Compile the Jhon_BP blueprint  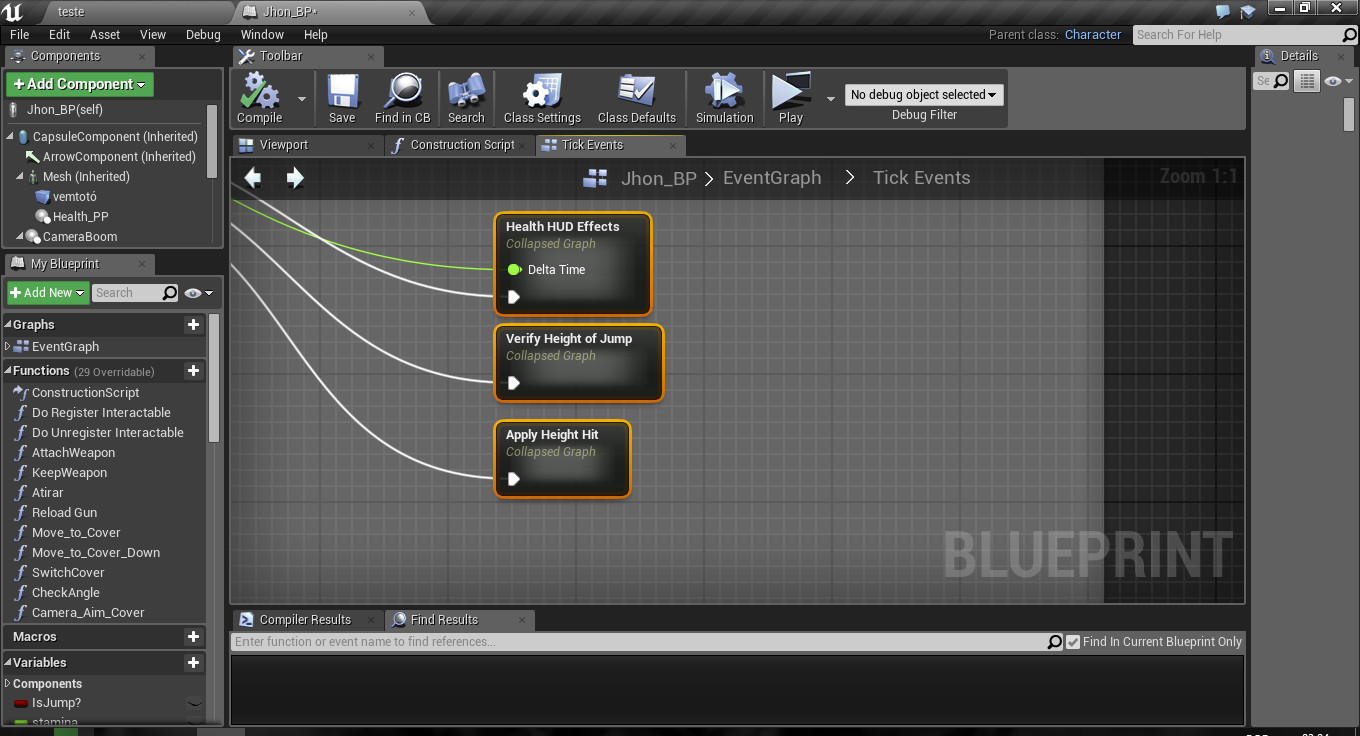click(260, 97)
